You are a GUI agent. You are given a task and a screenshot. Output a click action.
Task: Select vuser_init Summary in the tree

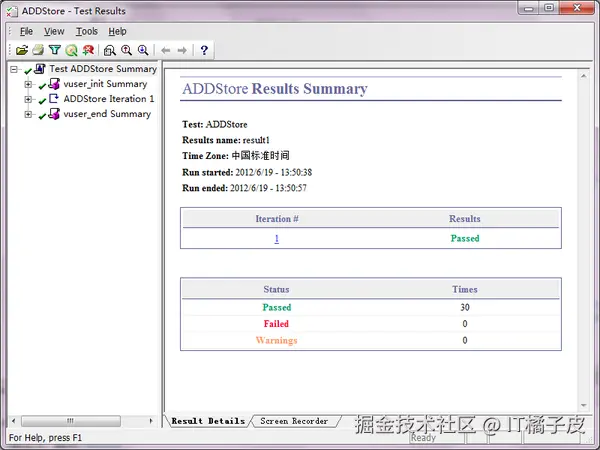point(105,84)
